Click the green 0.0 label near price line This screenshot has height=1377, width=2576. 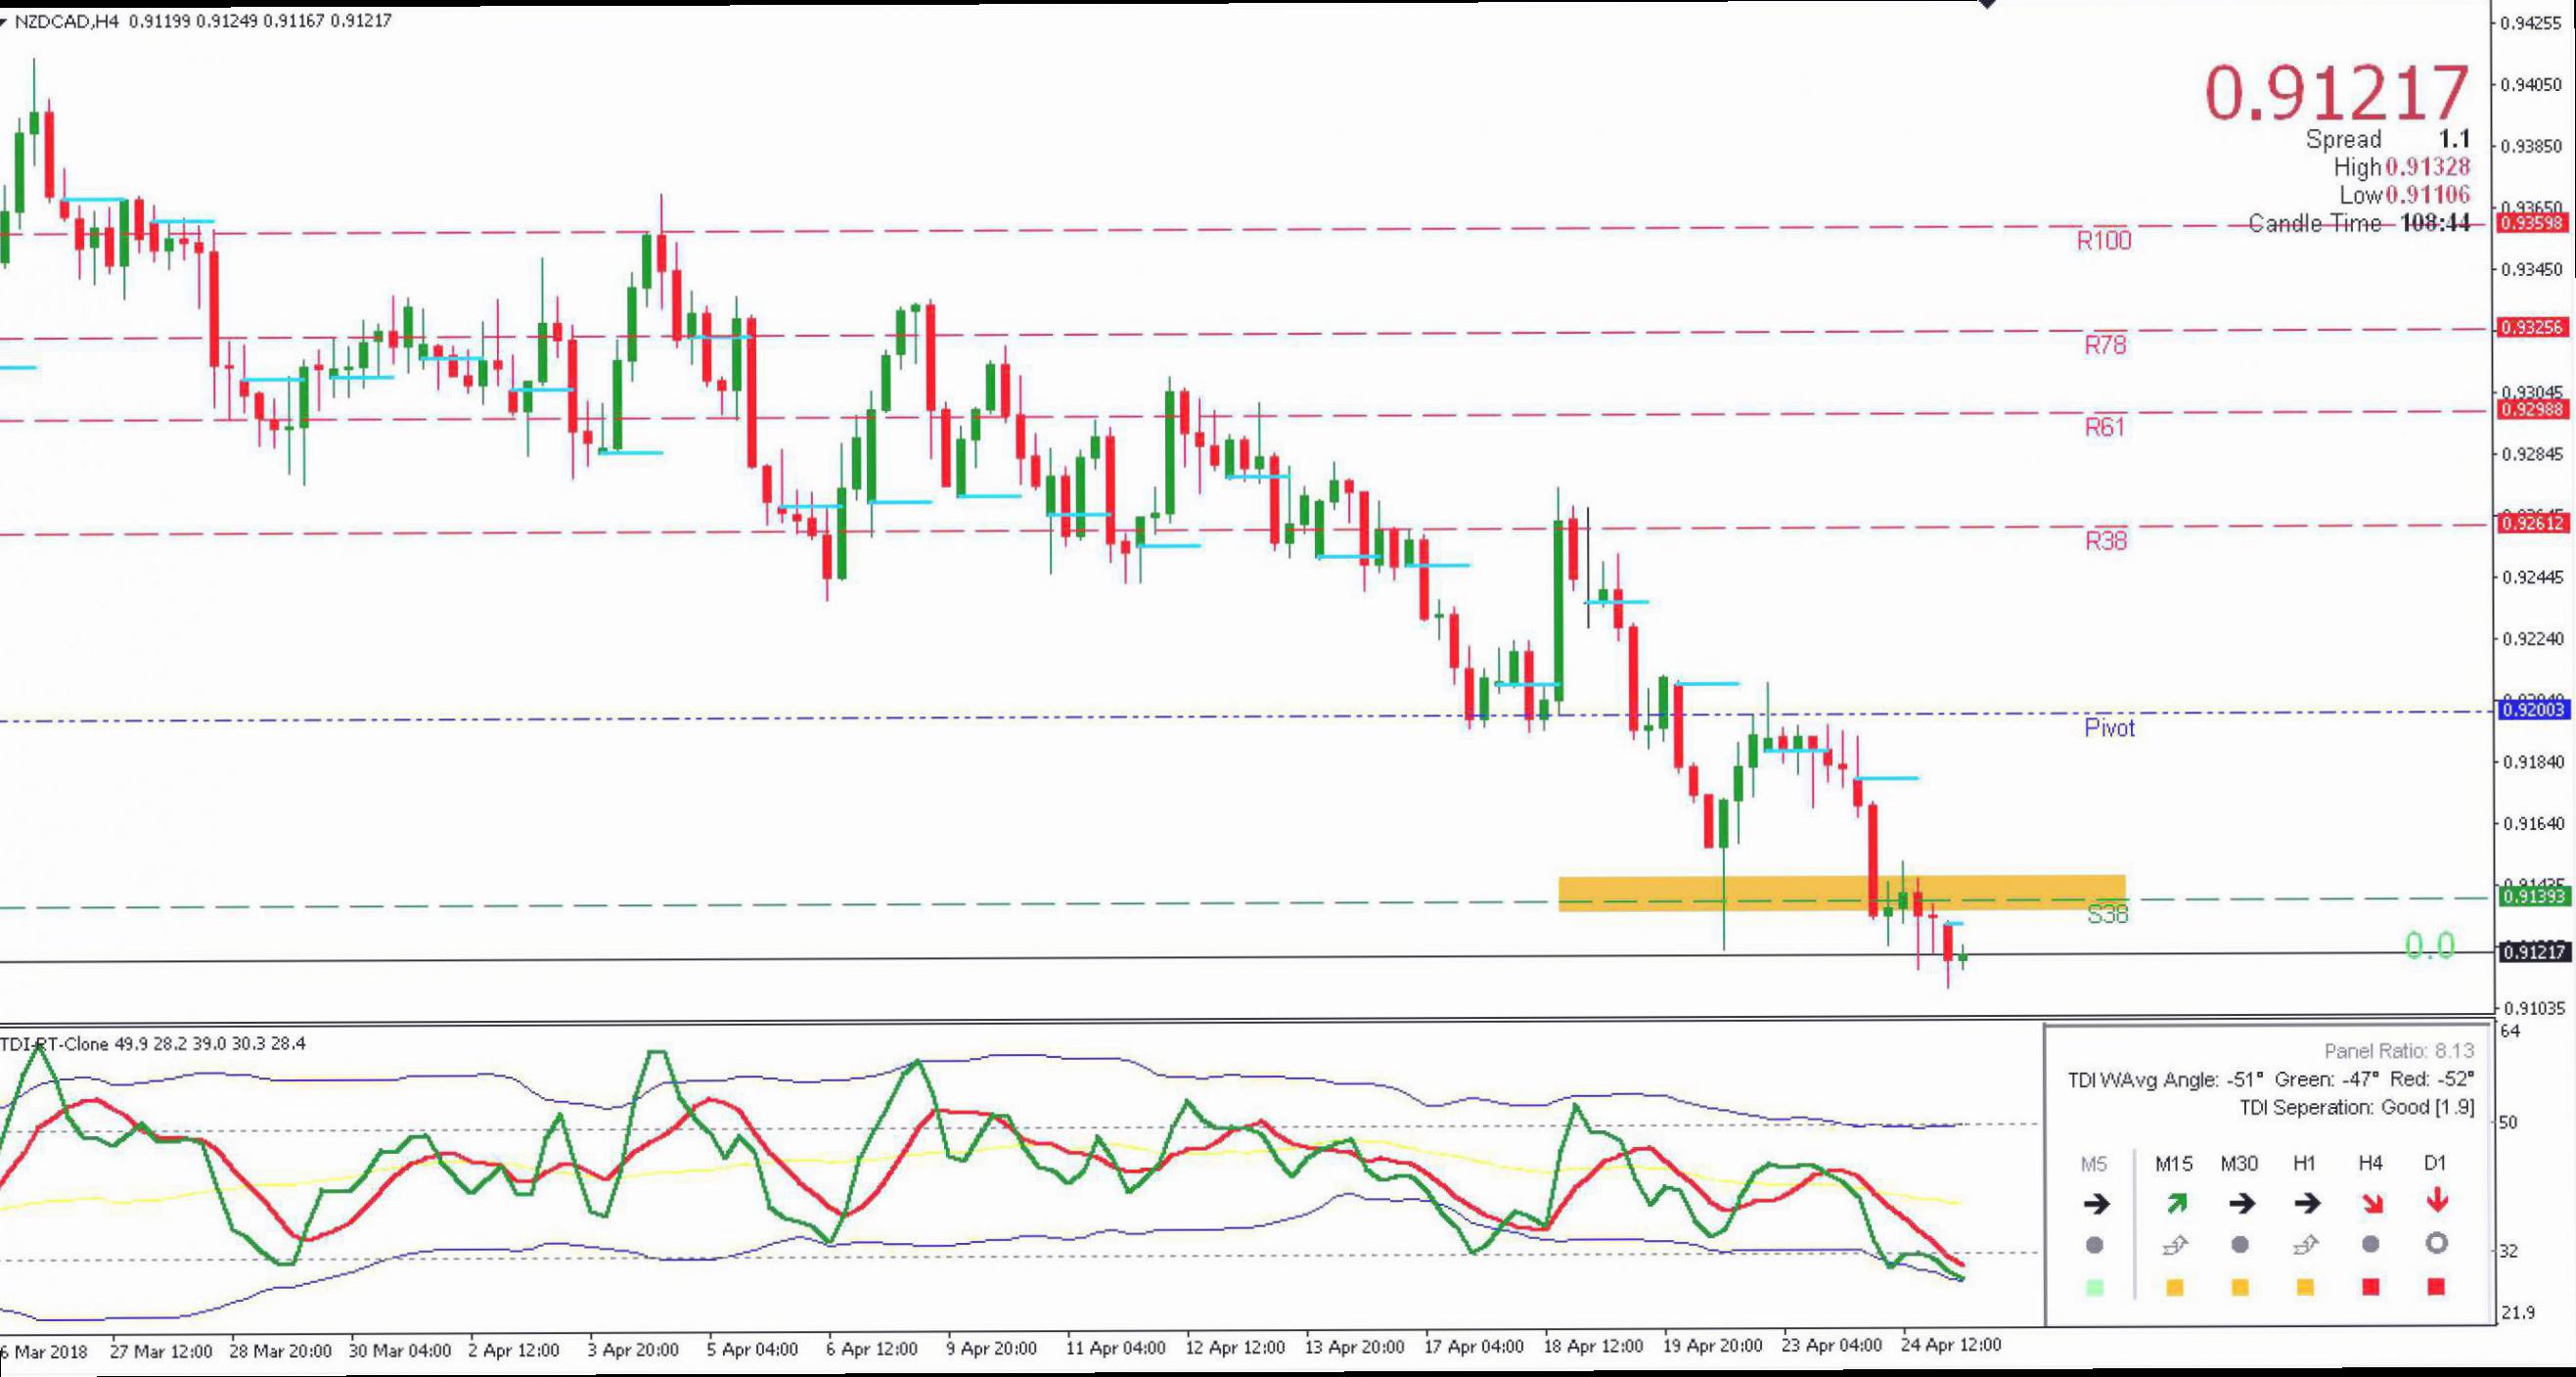2429,946
